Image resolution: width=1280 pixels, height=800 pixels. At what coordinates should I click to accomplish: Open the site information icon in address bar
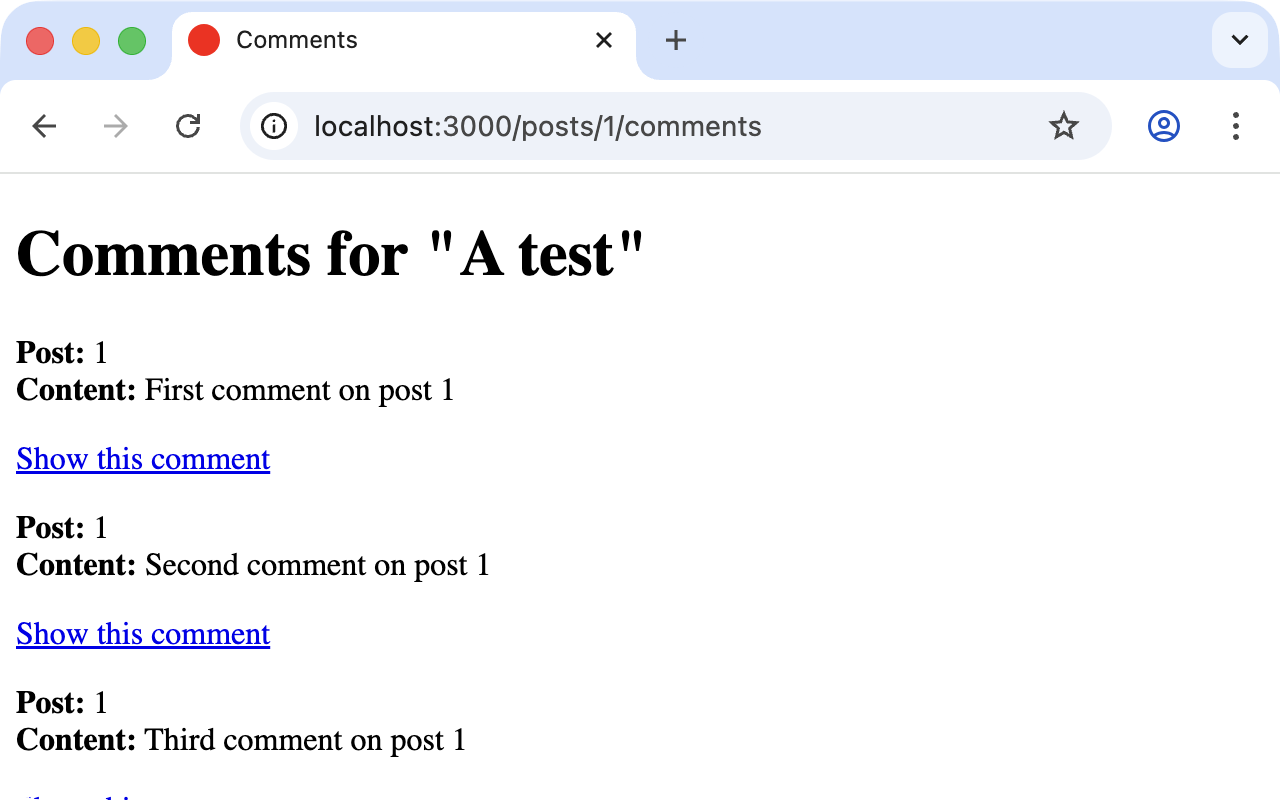[274, 126]
